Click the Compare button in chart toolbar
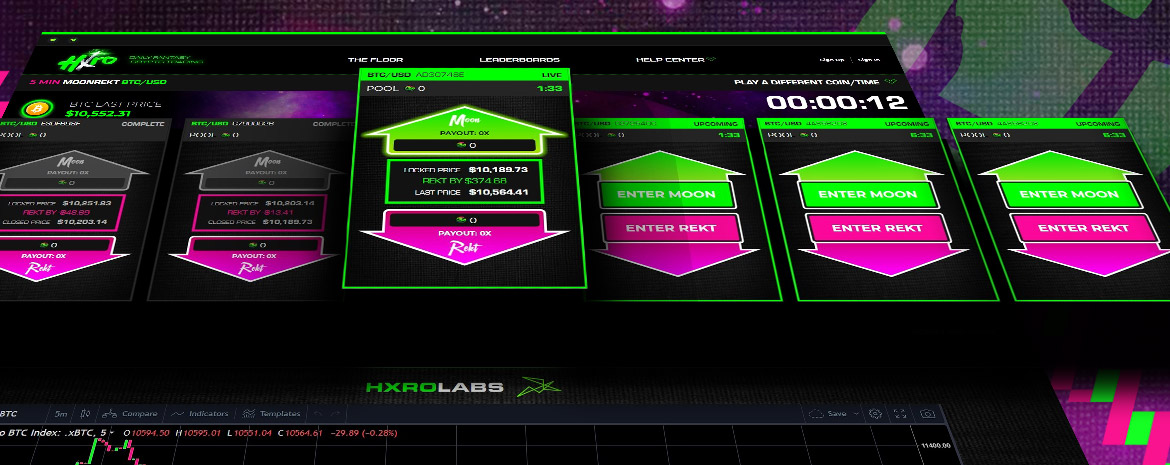 click(x=131, y=413)
